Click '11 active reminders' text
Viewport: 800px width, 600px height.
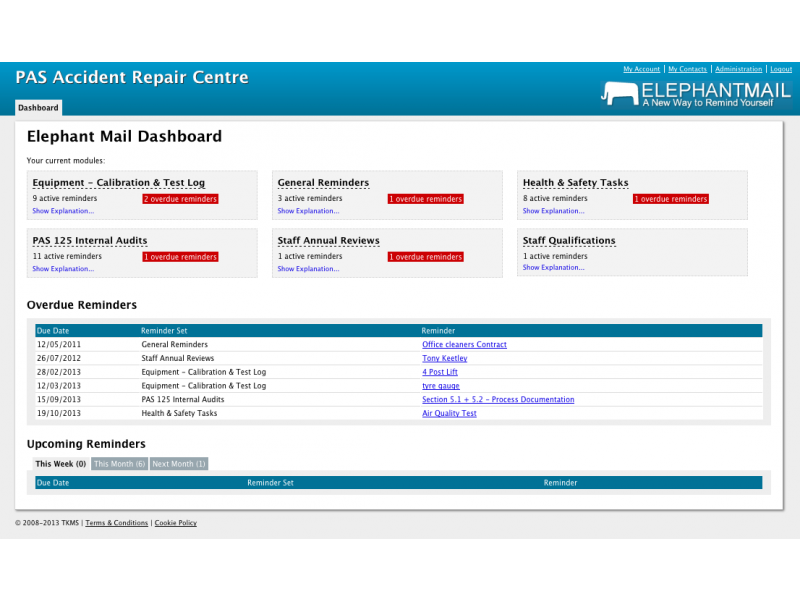click(x=67, y=256)
